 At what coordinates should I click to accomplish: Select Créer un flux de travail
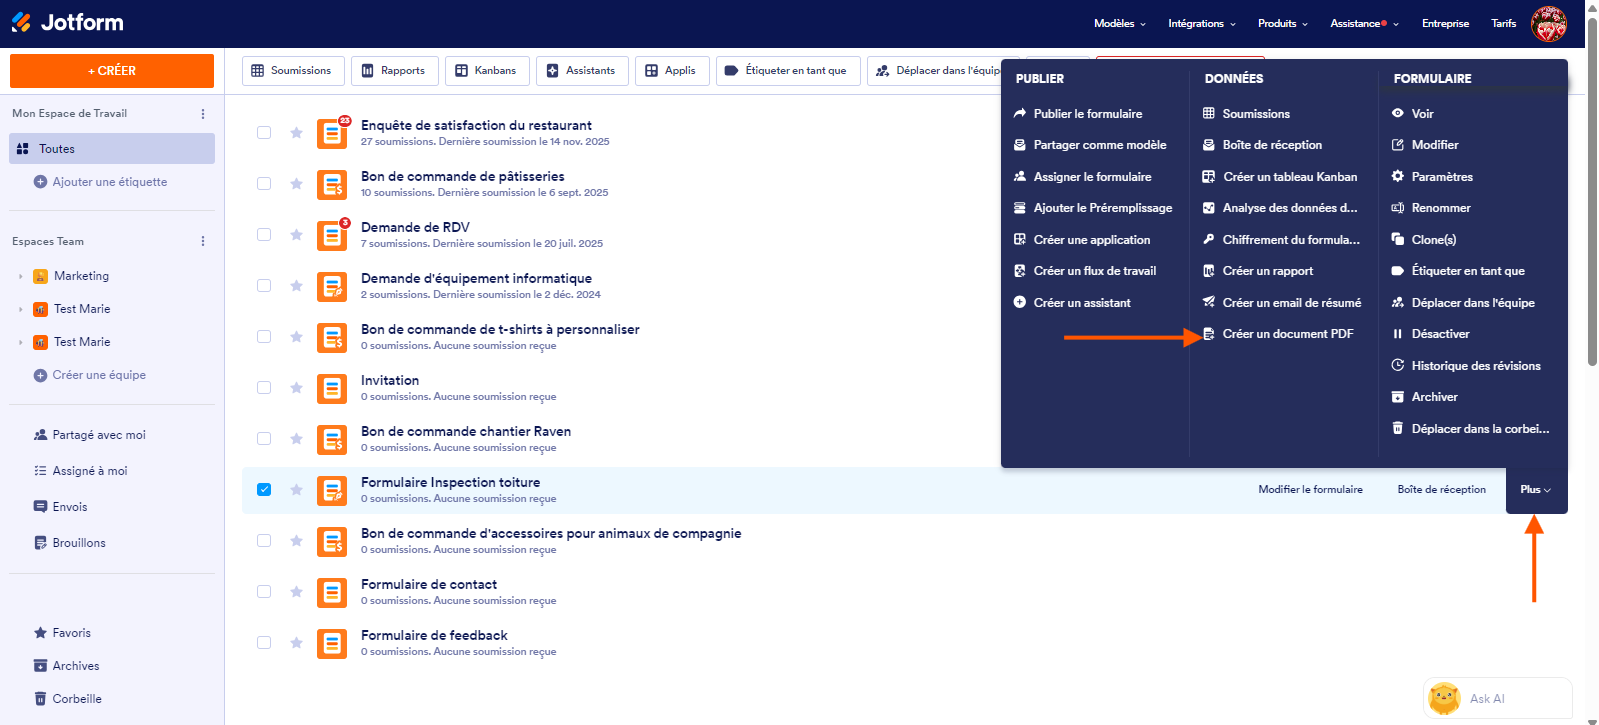click(1085, 271)
